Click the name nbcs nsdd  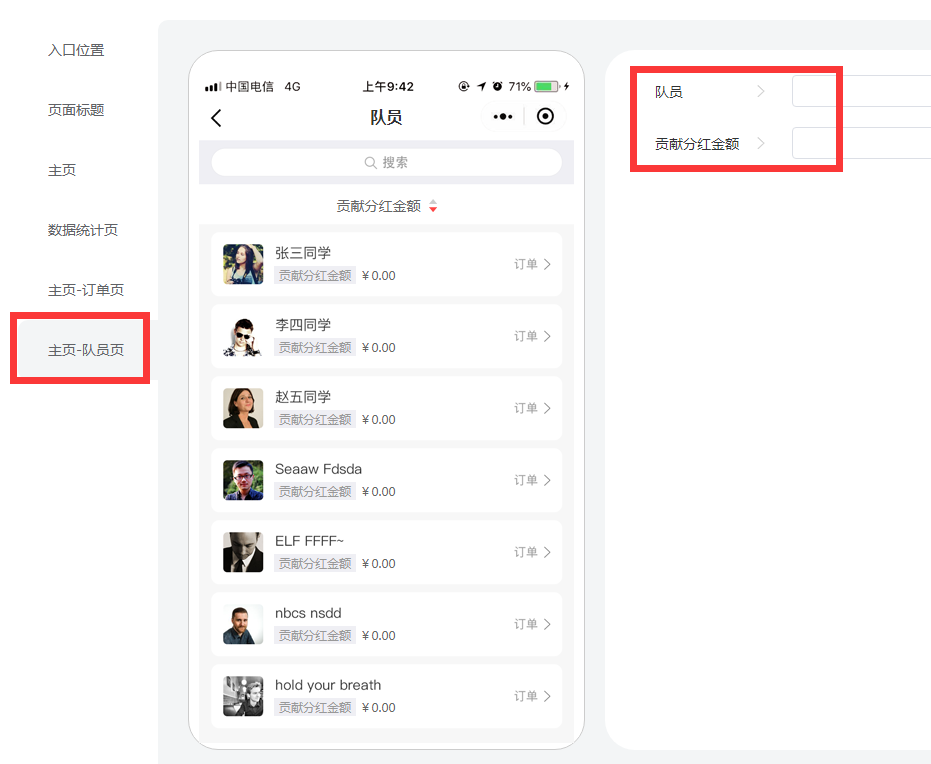(x=308, y=613)
